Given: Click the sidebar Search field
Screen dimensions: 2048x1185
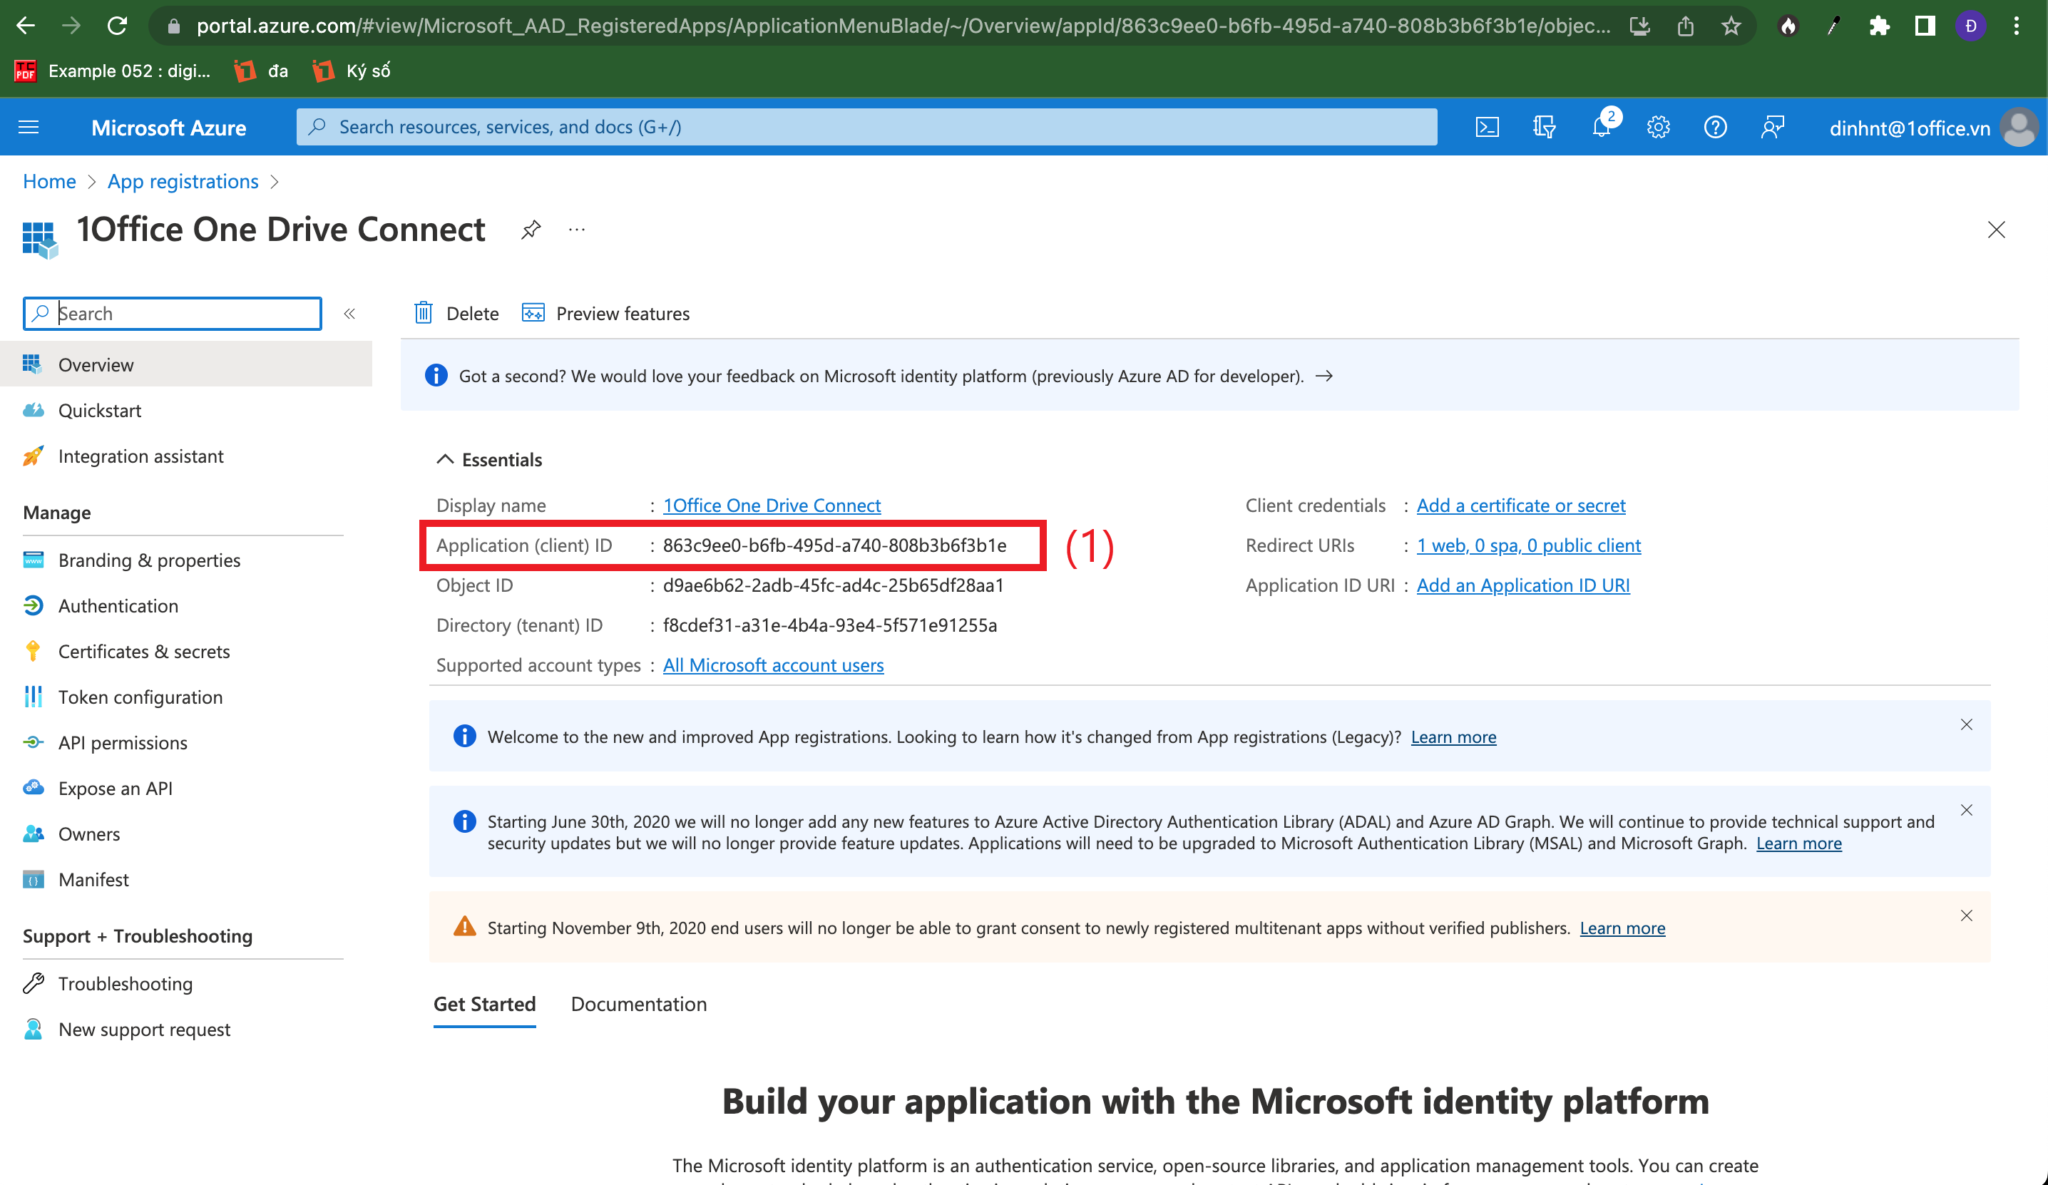Looking at the screenshot, I should click(170, 313).
